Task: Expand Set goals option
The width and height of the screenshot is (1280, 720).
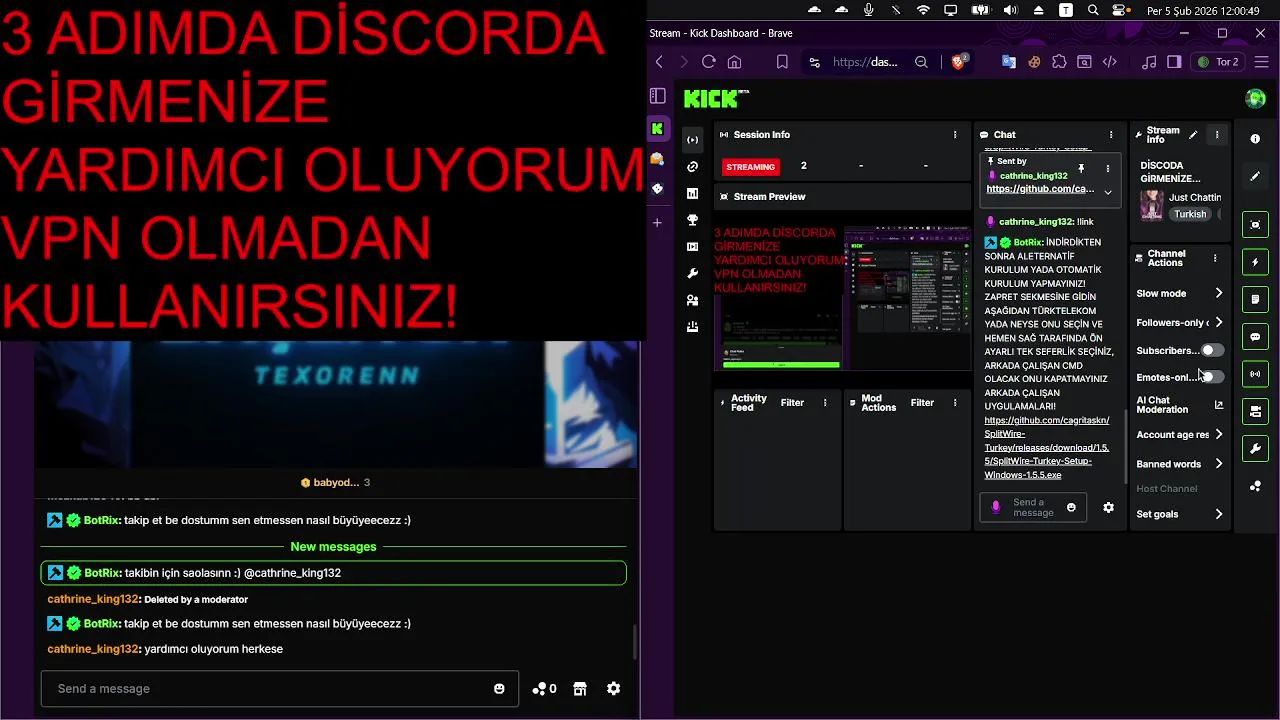Action: coord(1218,514)
